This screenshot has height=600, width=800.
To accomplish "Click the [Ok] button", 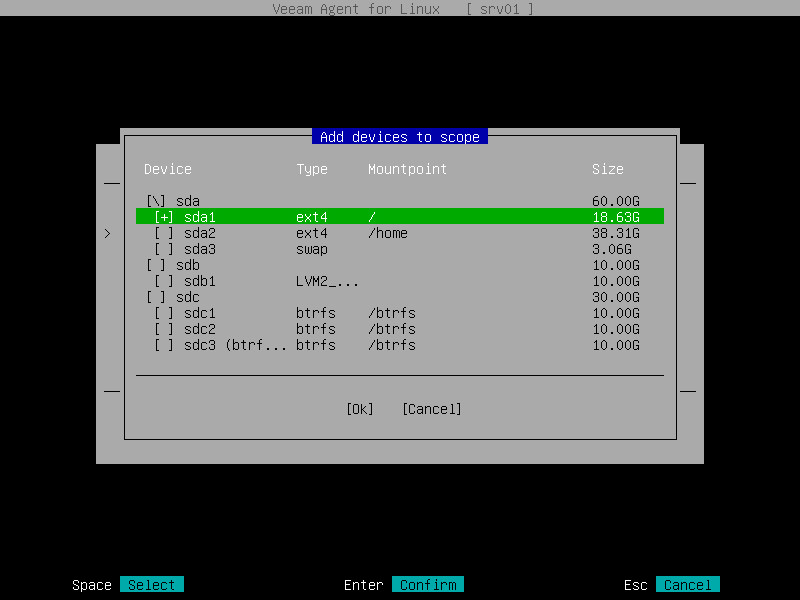I will (x=360, y=409).
